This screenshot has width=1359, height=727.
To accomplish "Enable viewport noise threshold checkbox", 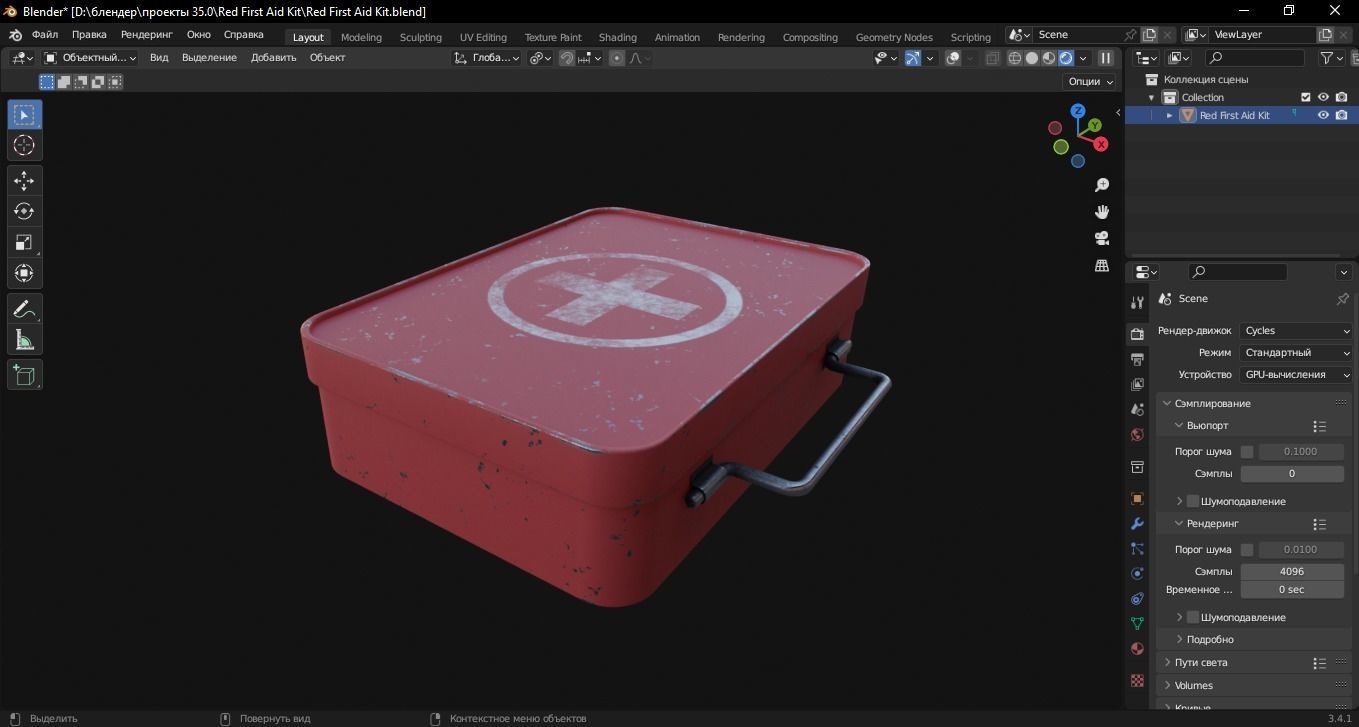I will tap(1247, 452).
